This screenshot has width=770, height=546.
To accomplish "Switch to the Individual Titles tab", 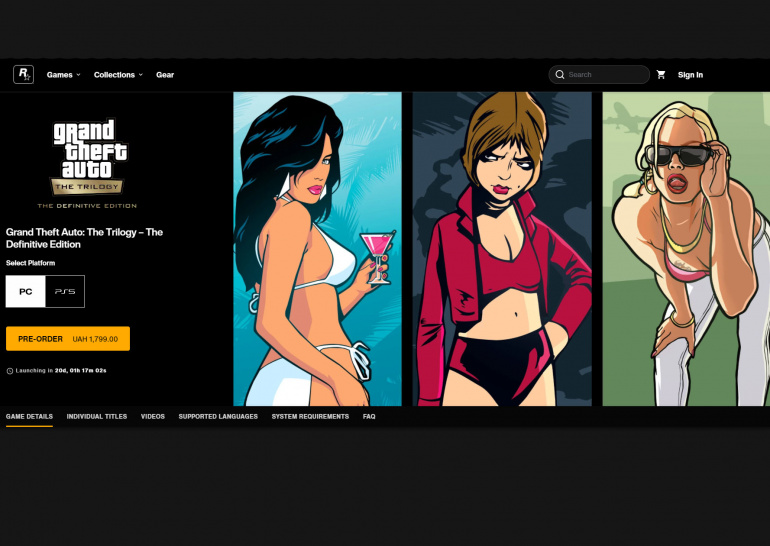I will point(97,416).
